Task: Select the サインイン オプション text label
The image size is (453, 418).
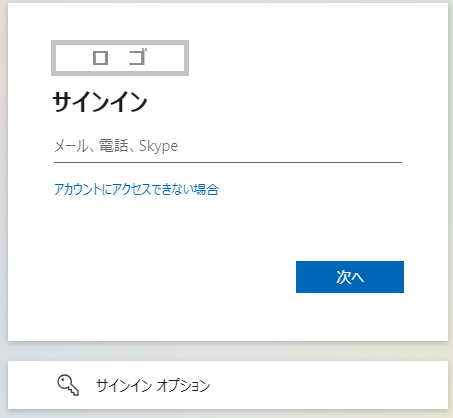Action: tap(153, 385)
